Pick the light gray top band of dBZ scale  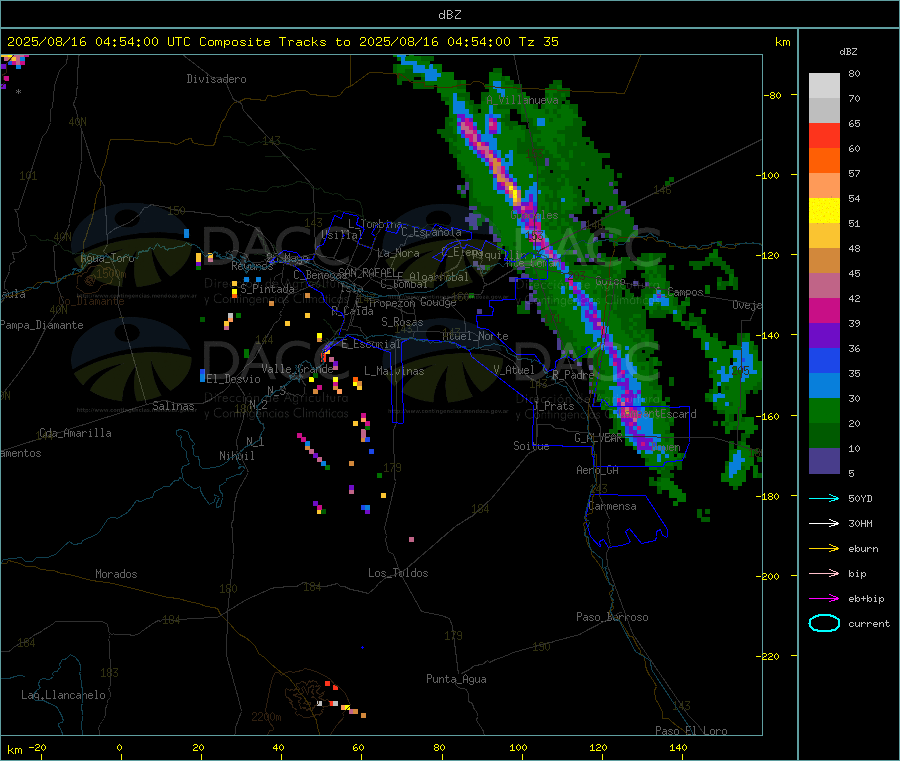(x=824, y=86)
